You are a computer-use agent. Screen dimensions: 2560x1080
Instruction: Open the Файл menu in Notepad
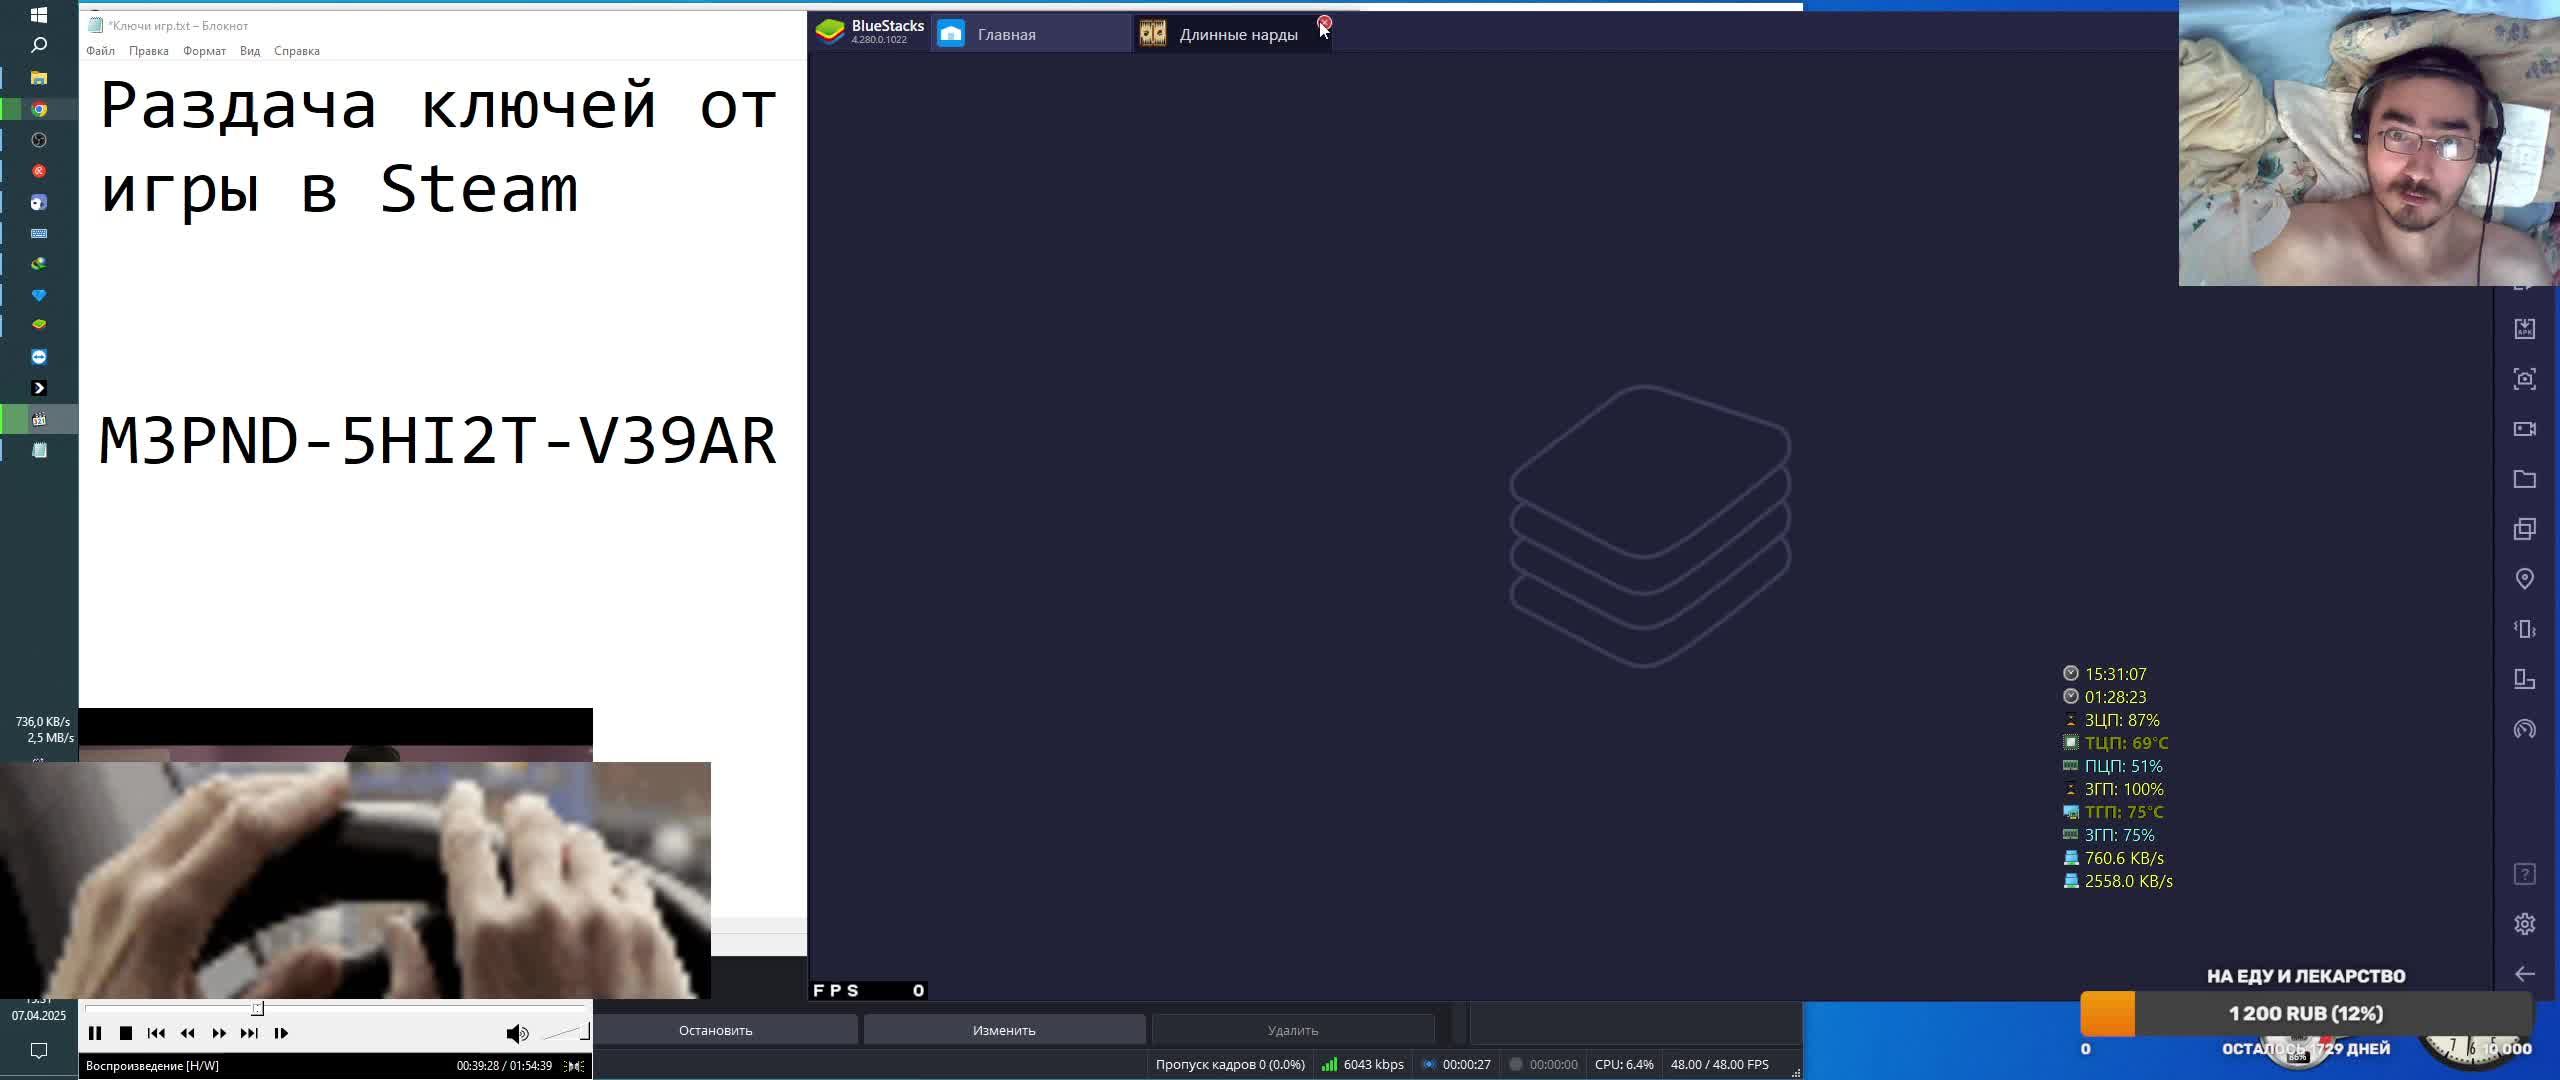[x=100, y=51]
